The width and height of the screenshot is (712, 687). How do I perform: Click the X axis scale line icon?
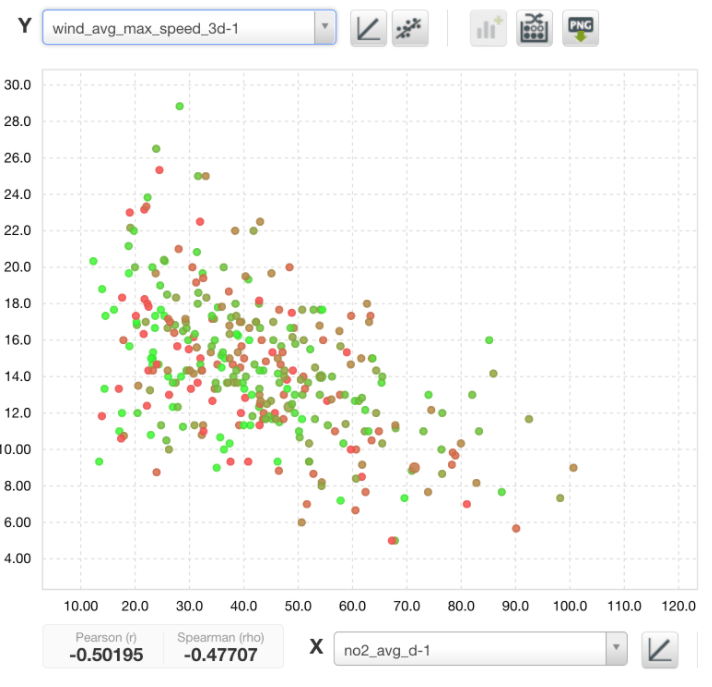tap(659, 648)
